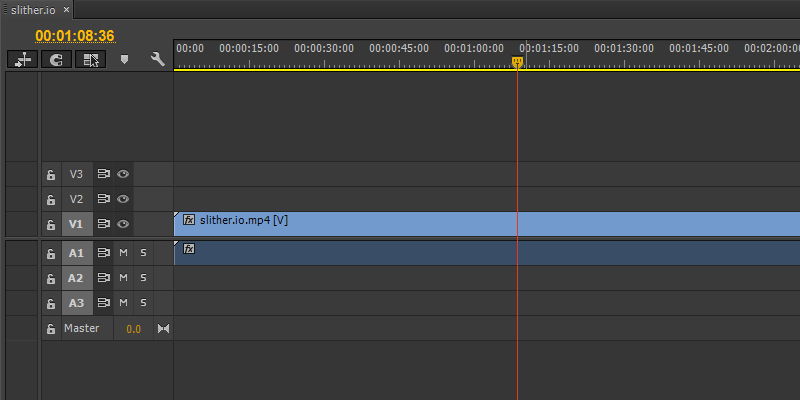Viewport: 800px width, 400px height.
Task: Select the slither.io sequence tab
Action: coord(33,10)
